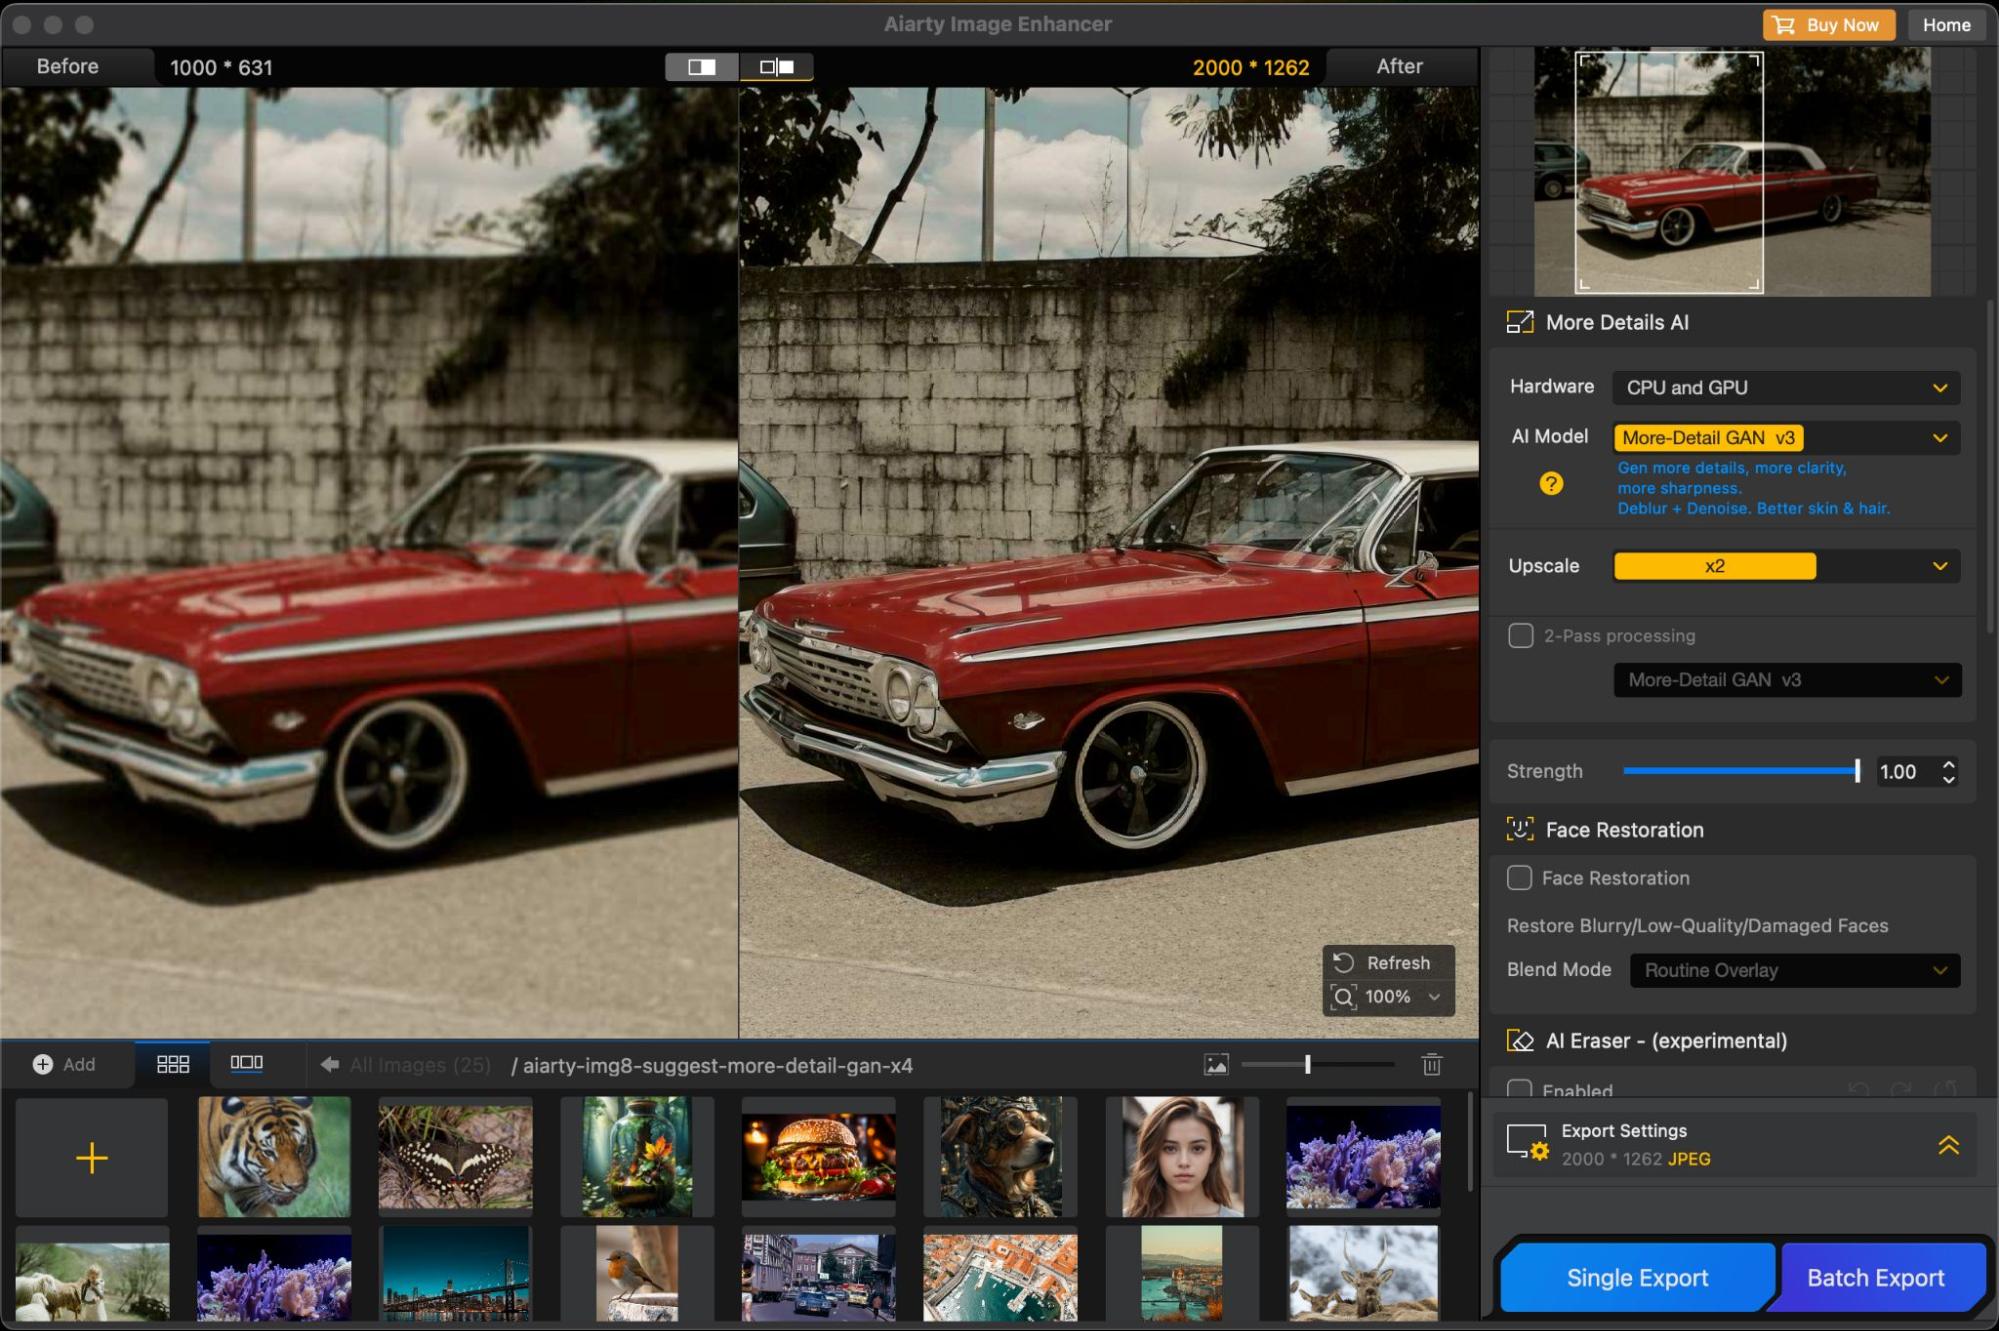Tick the AI Eraser Enabled checkbox
The image size is (1999, 1331).
coord(1519,1088)
